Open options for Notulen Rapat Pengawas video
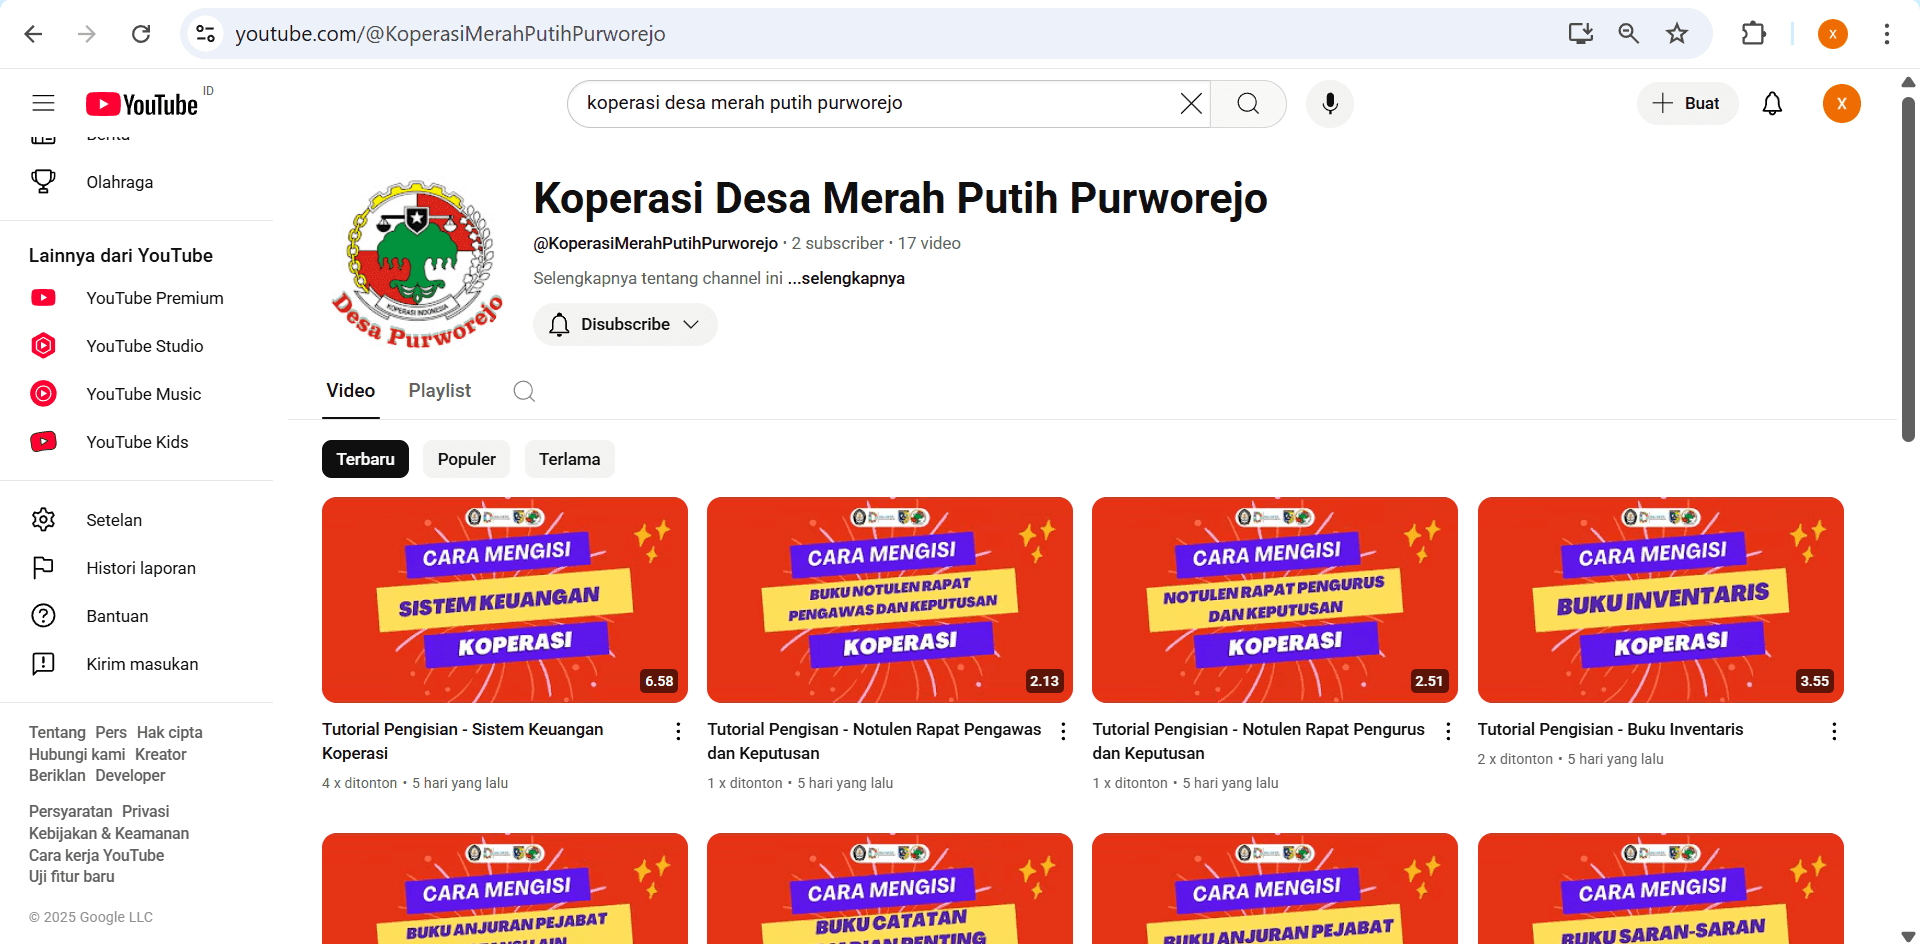This screenshot has width=1920, height=944. pyautogui.click(x=1063, y=731)
